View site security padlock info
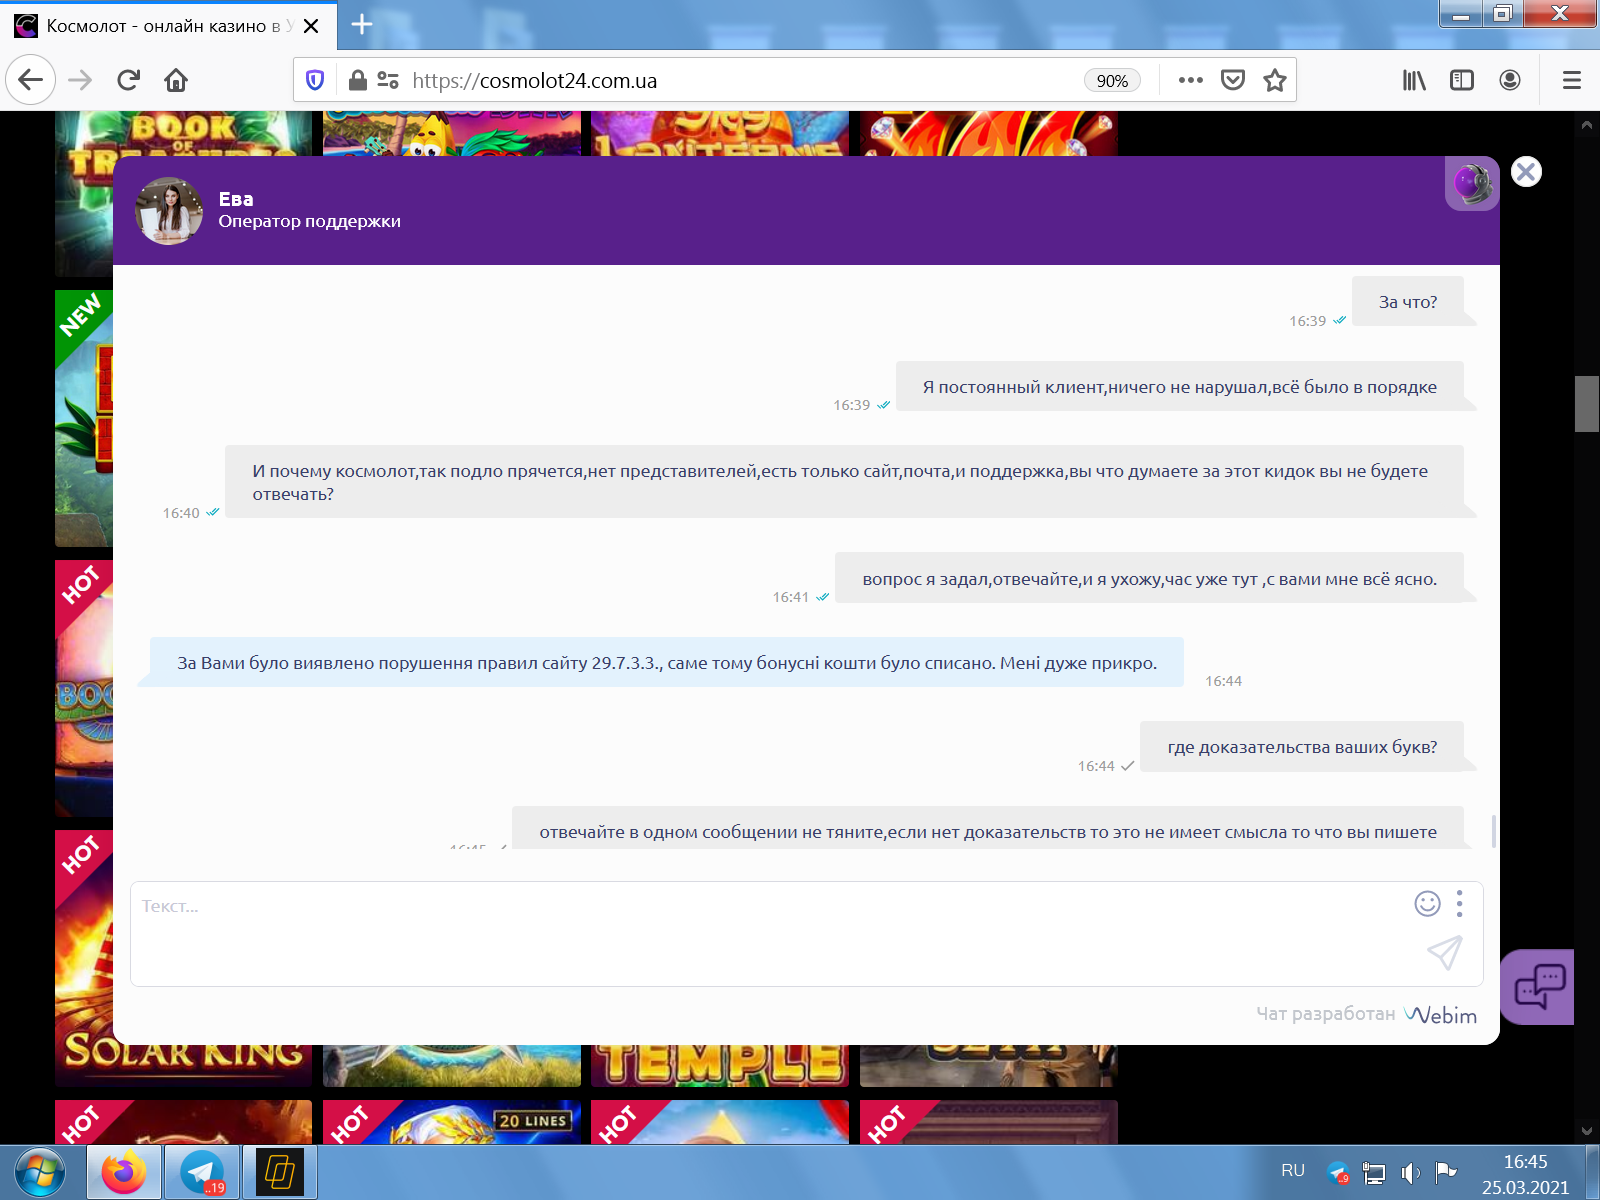 357,80
